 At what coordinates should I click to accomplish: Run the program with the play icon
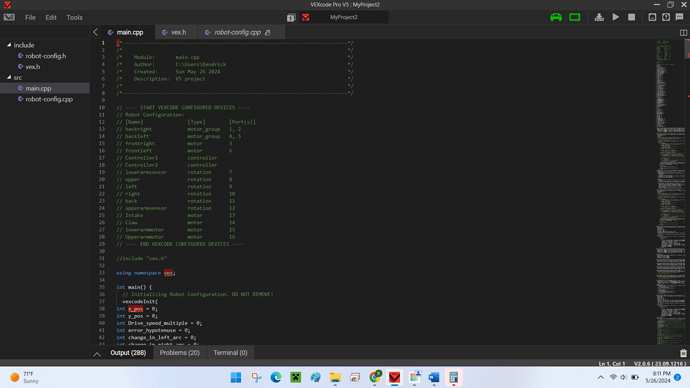click(x=616, y=17)
